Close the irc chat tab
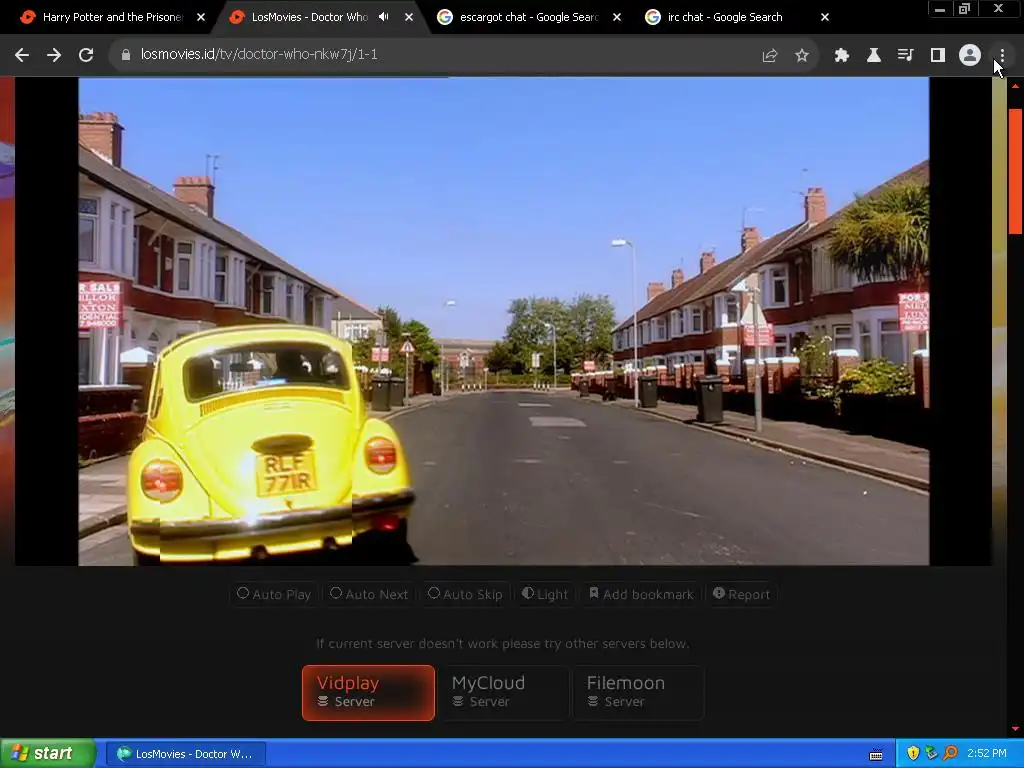Viewport: 1024px width, 768px height. point(825,17)
